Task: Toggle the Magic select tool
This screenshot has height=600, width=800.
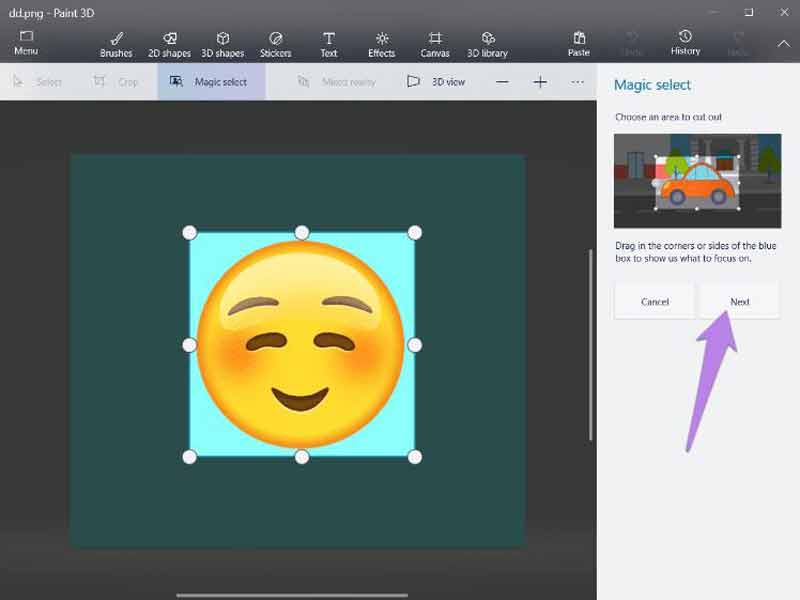Action: 210,82
